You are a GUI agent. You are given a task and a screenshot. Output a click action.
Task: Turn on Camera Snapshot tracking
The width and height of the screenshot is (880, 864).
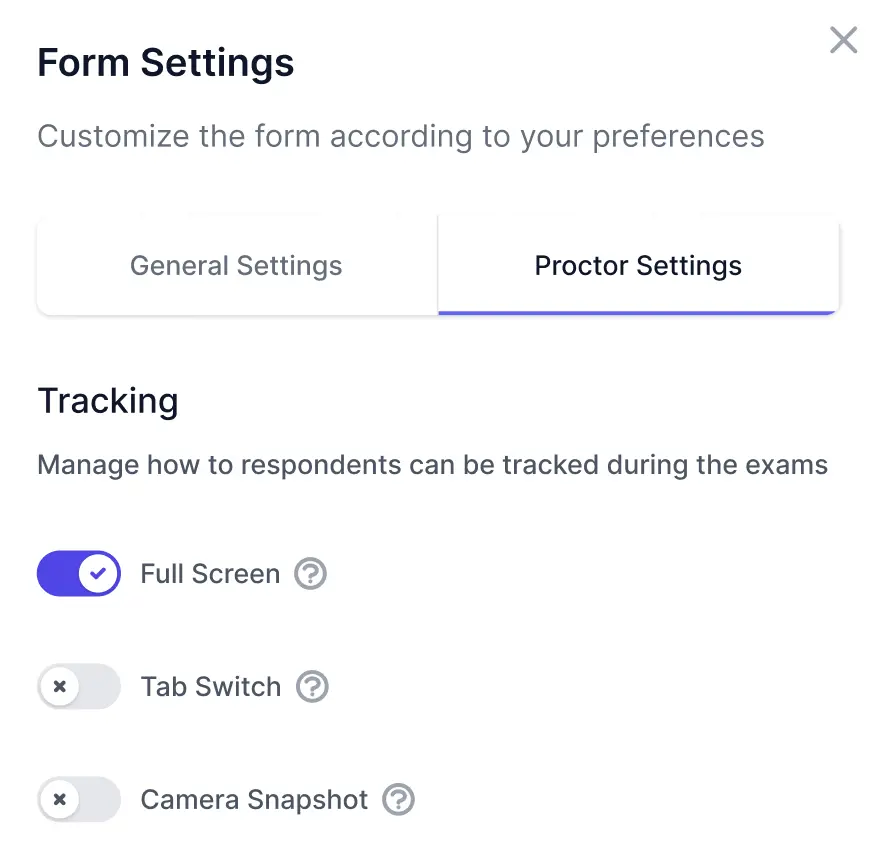(x=79, y=800)
